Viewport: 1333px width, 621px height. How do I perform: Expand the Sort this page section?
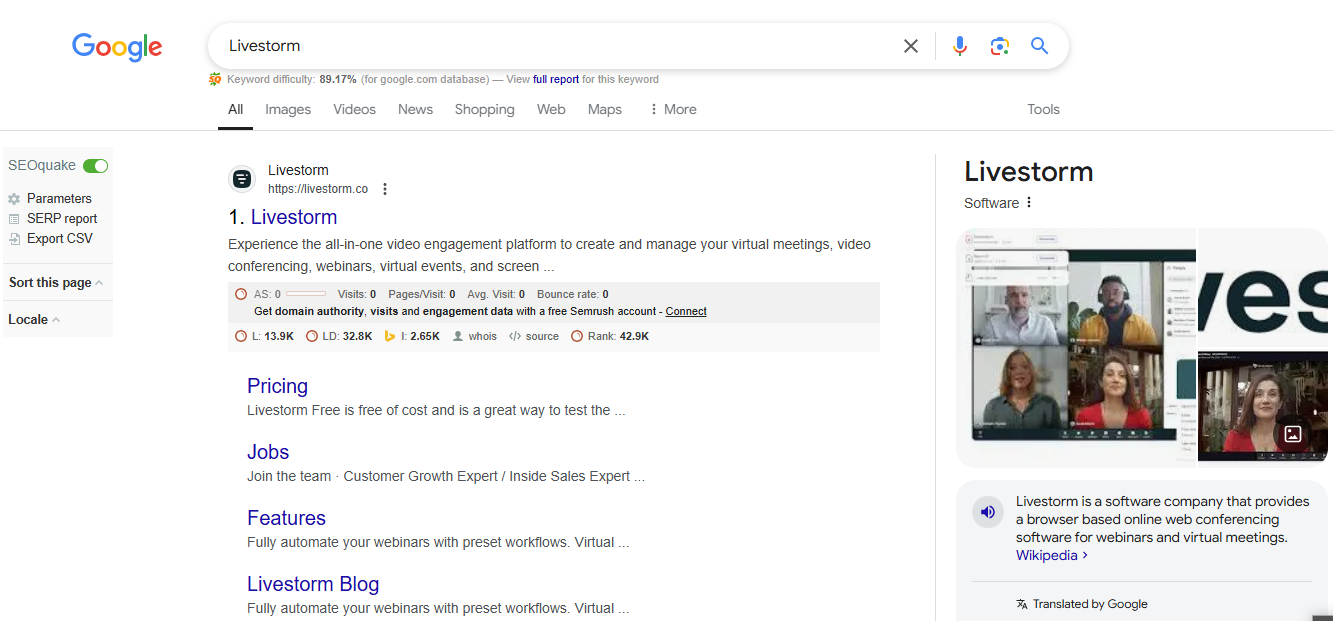point(56,283)
